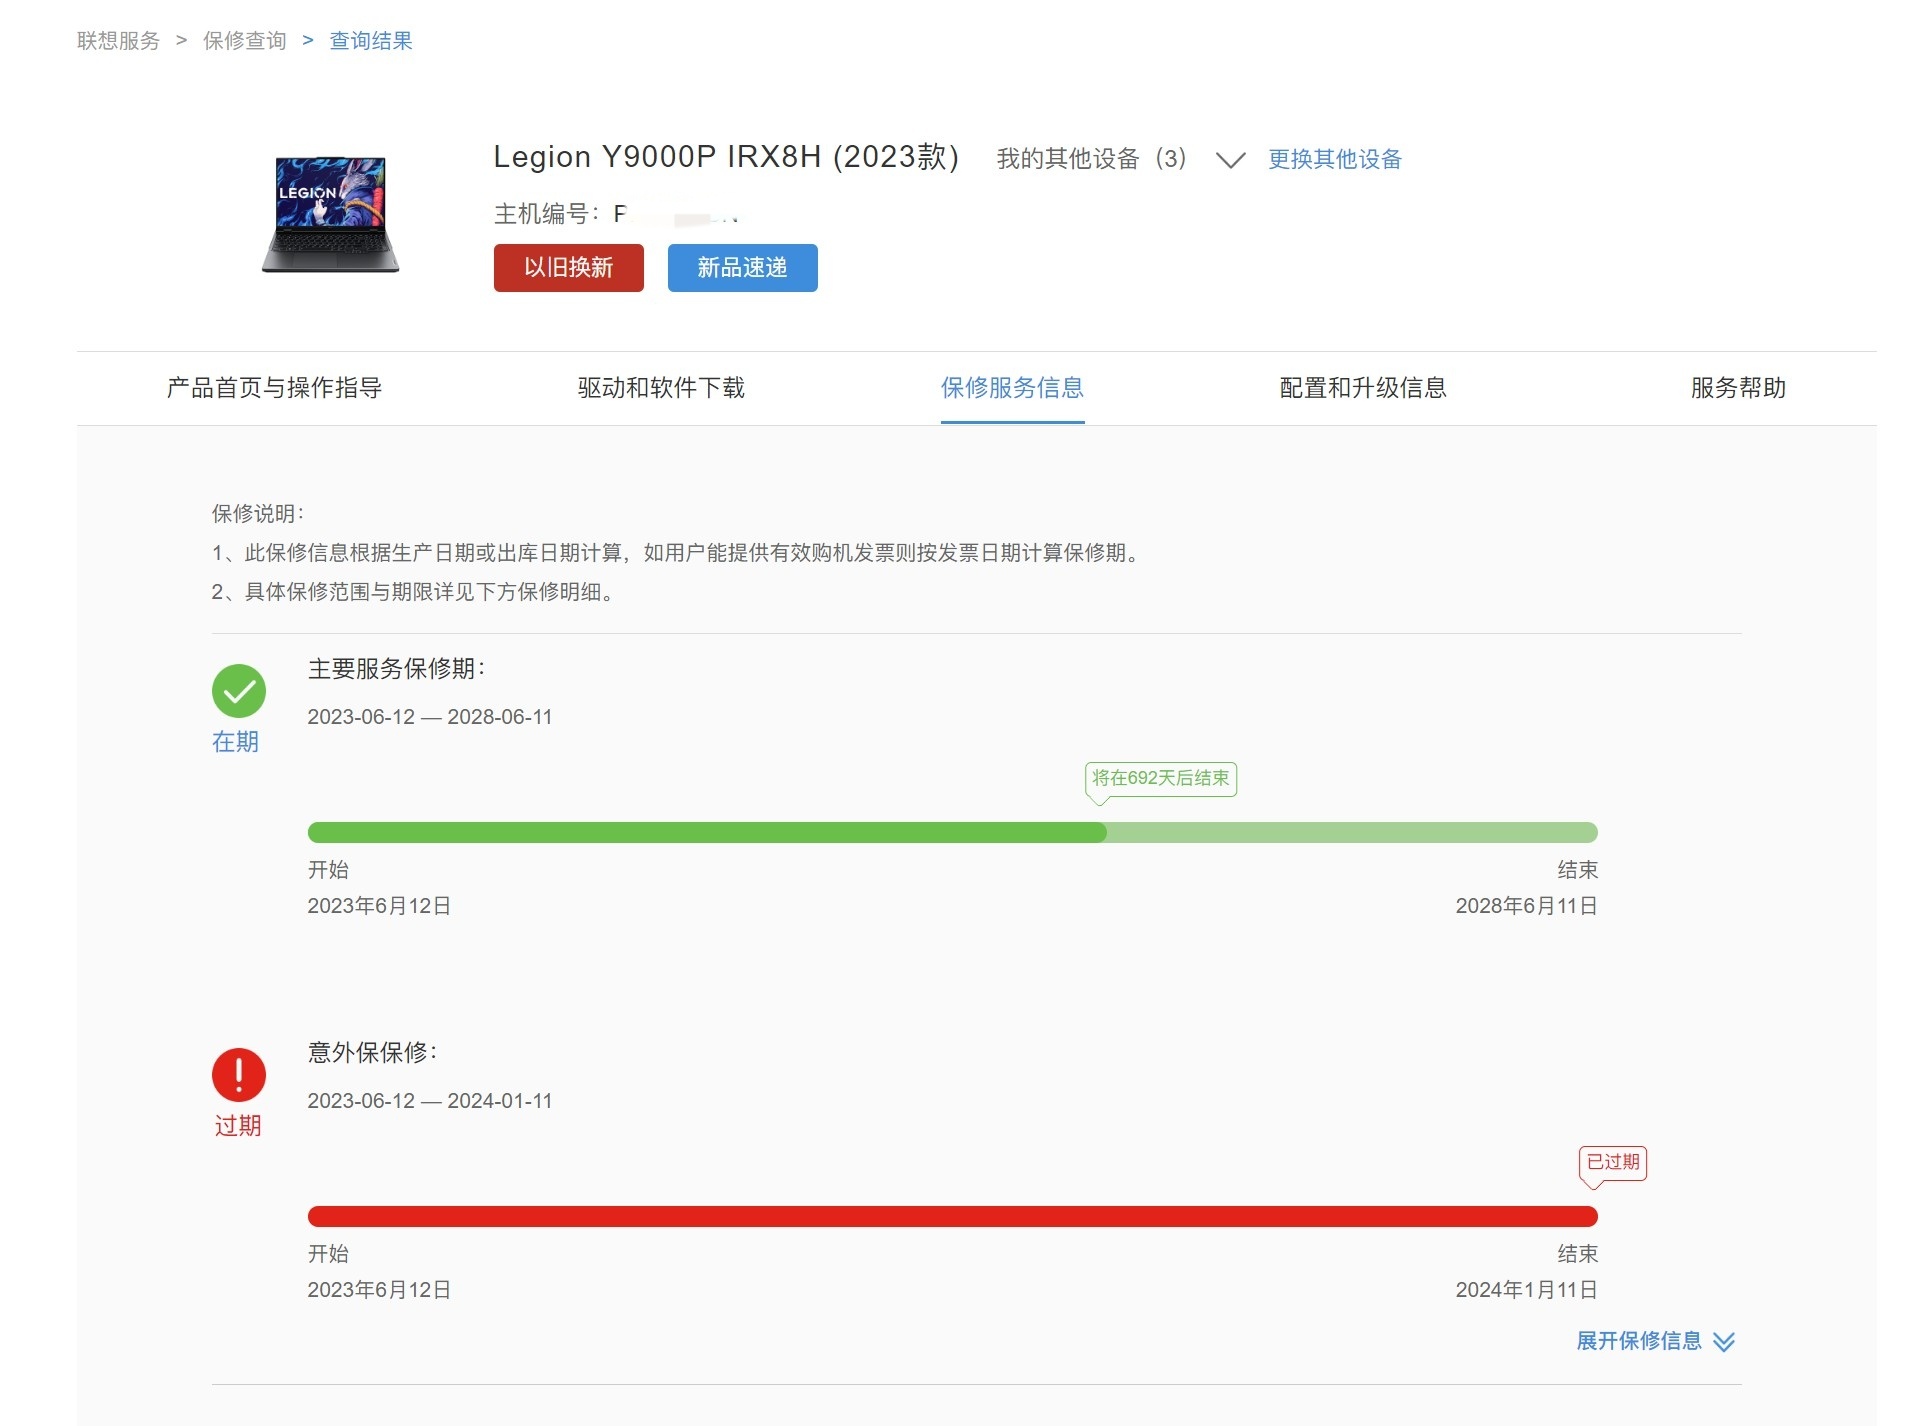Click the 过期 status label
Screen dimensions: 1921x1426
pyautogui.click(x=238, y=1126)
